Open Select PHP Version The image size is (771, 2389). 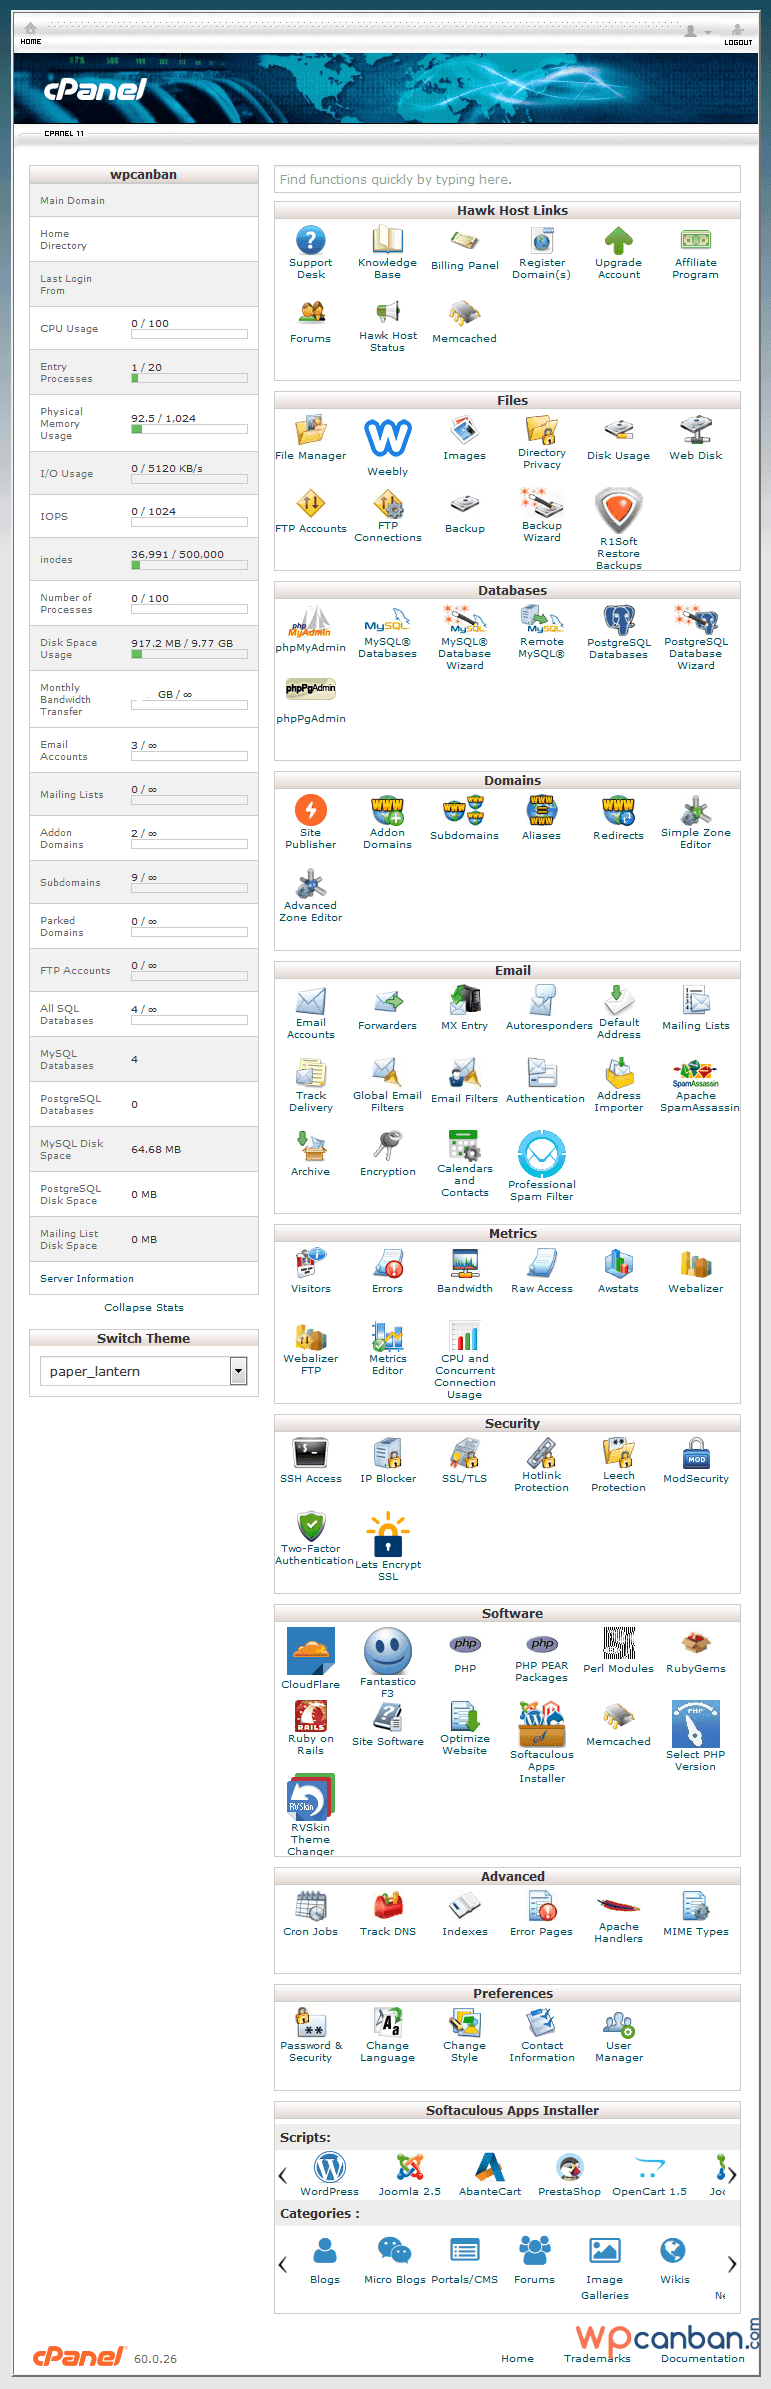pyautogui.click(x=696, y=1723)
